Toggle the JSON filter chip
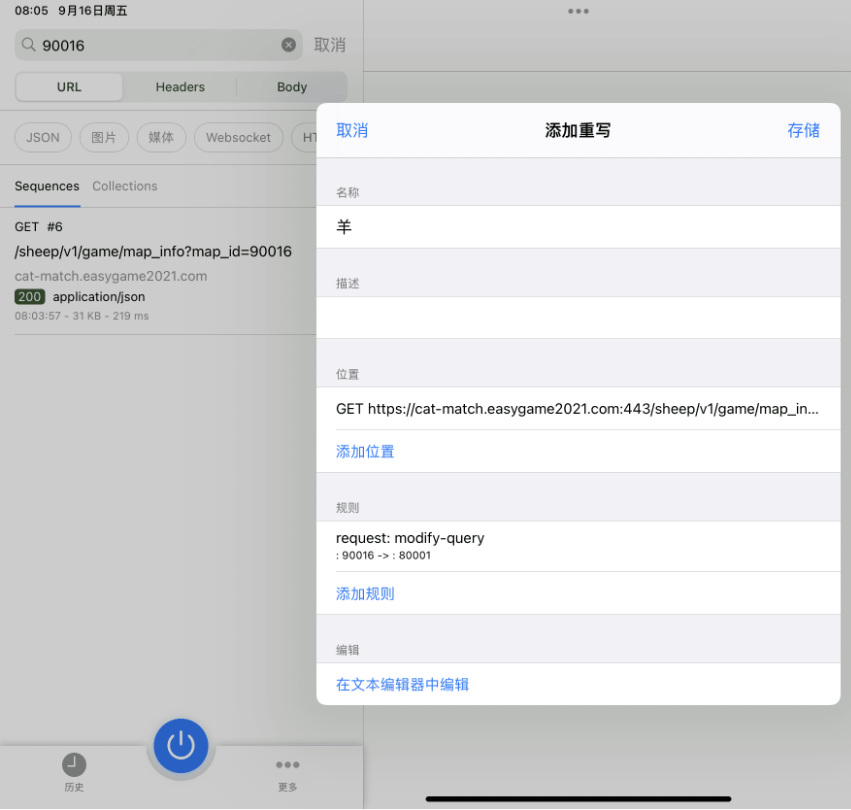Image resolution: width=851 pixels, height=810 pixels. click(42, 137)
